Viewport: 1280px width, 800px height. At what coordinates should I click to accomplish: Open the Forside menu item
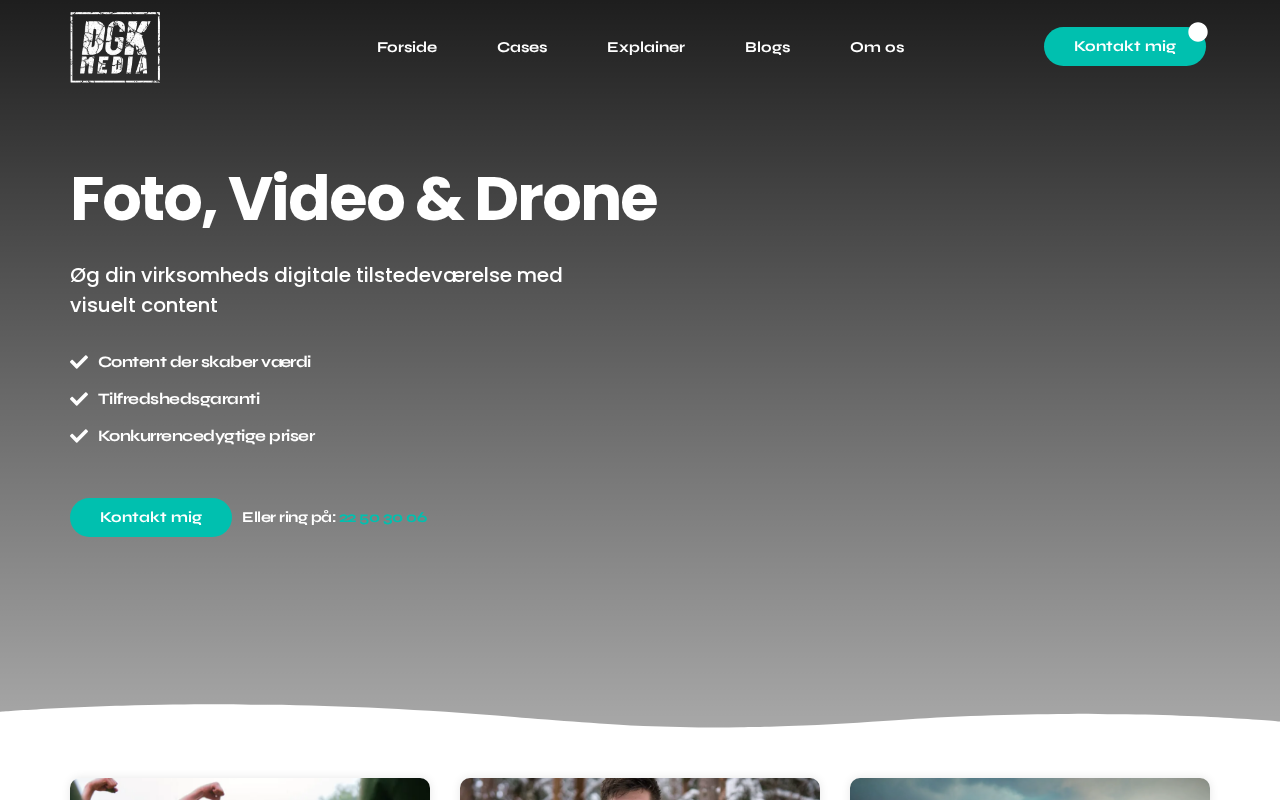pos(407,47)
